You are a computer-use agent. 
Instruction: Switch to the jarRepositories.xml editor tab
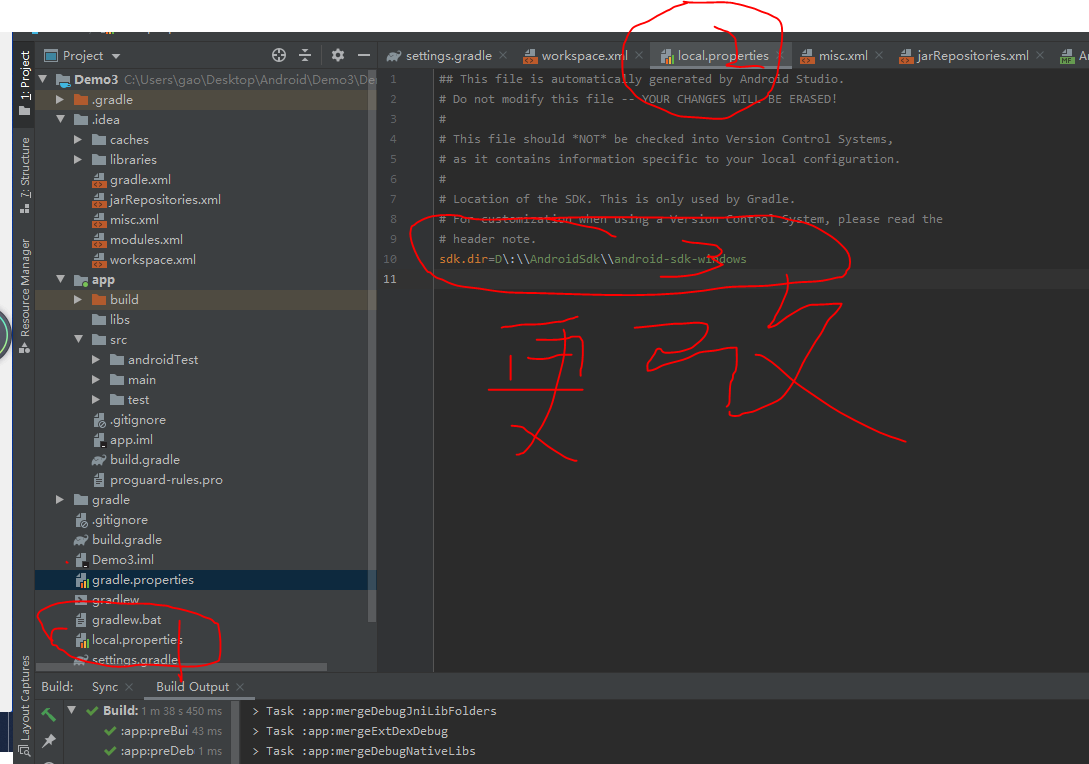[972, 56]
